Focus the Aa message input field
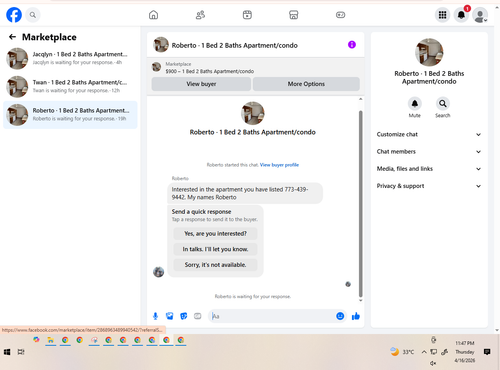The width and height of the screenshot is (500, 370). click(x=272, y=316)
